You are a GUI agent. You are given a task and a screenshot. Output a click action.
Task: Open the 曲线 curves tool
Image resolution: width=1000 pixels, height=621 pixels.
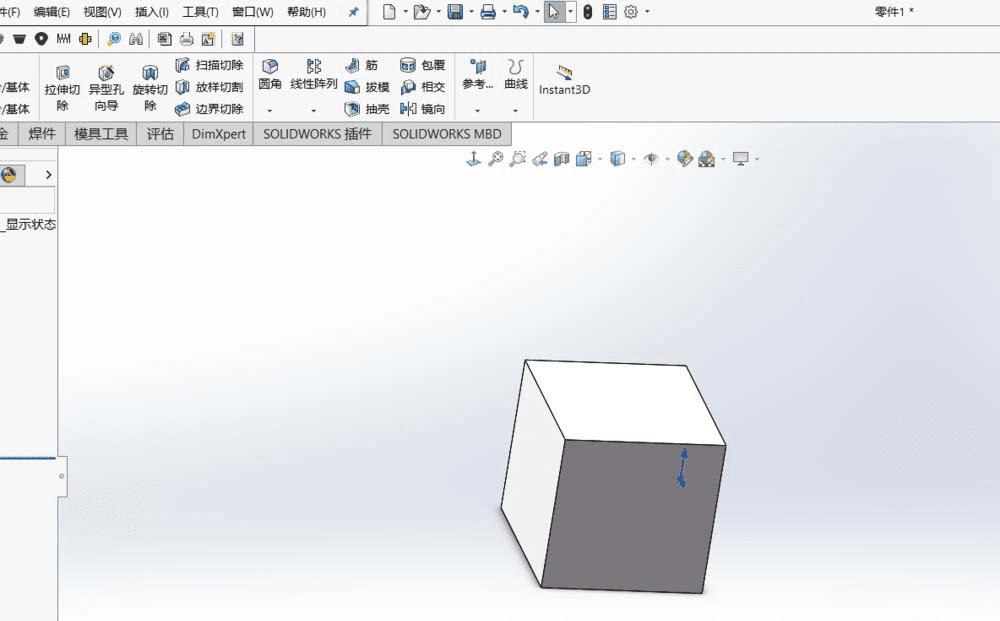pos(515,75)
